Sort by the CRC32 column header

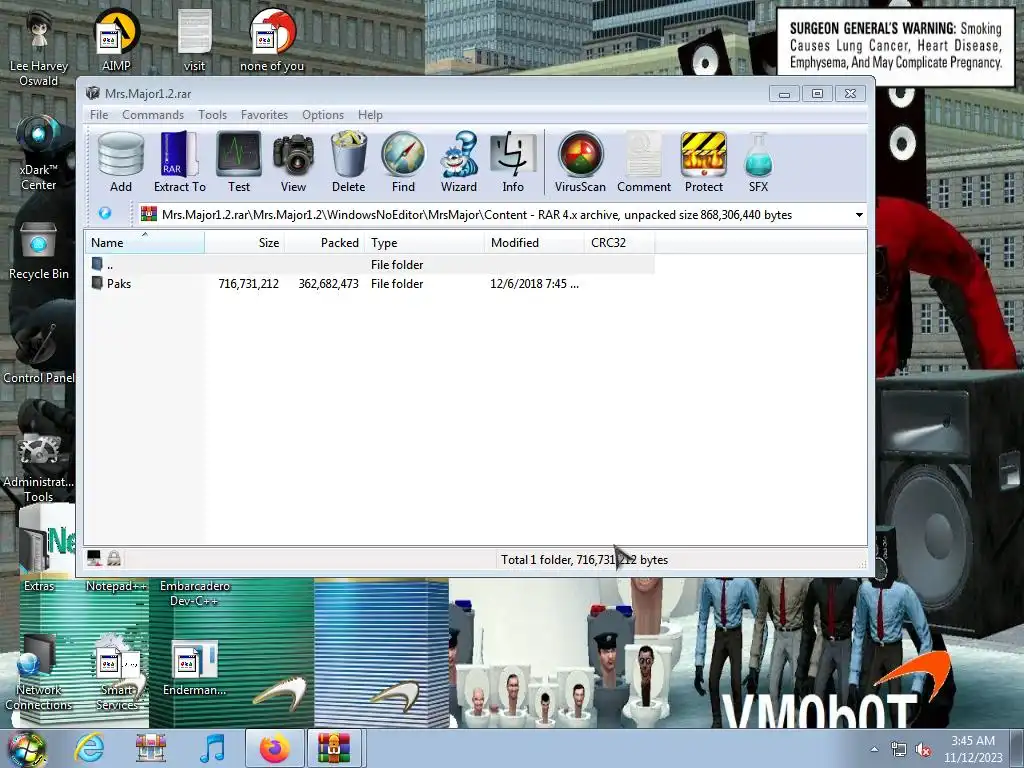point(619,243)
